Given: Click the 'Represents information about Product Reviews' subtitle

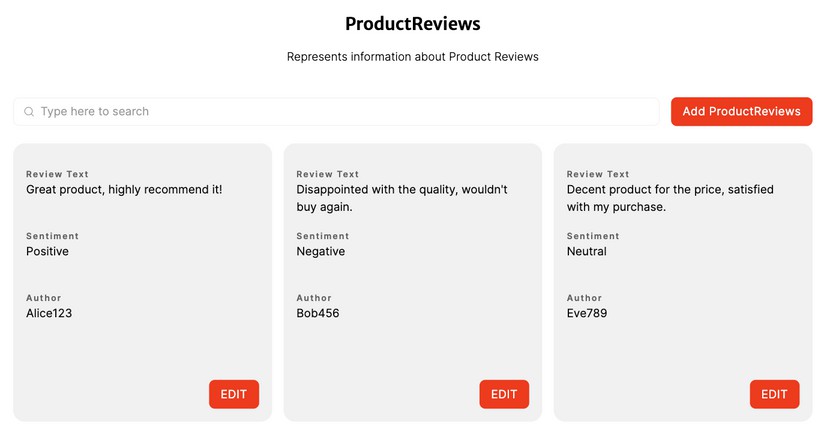Looking at the screenshot, I should pos(413,57).
